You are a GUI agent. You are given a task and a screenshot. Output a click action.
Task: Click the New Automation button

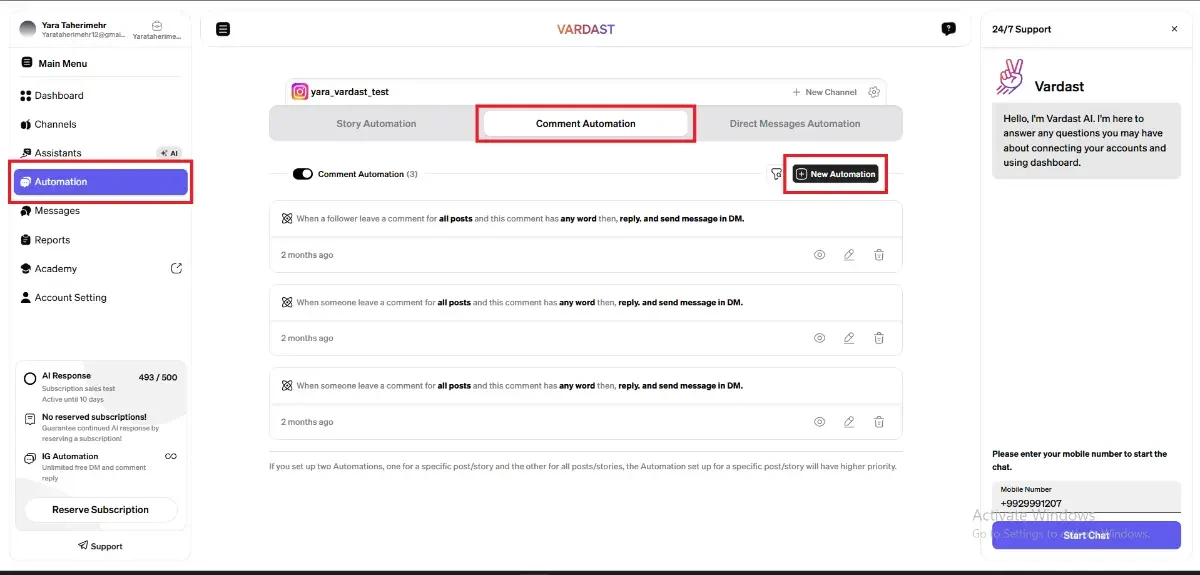pos(835,174)
